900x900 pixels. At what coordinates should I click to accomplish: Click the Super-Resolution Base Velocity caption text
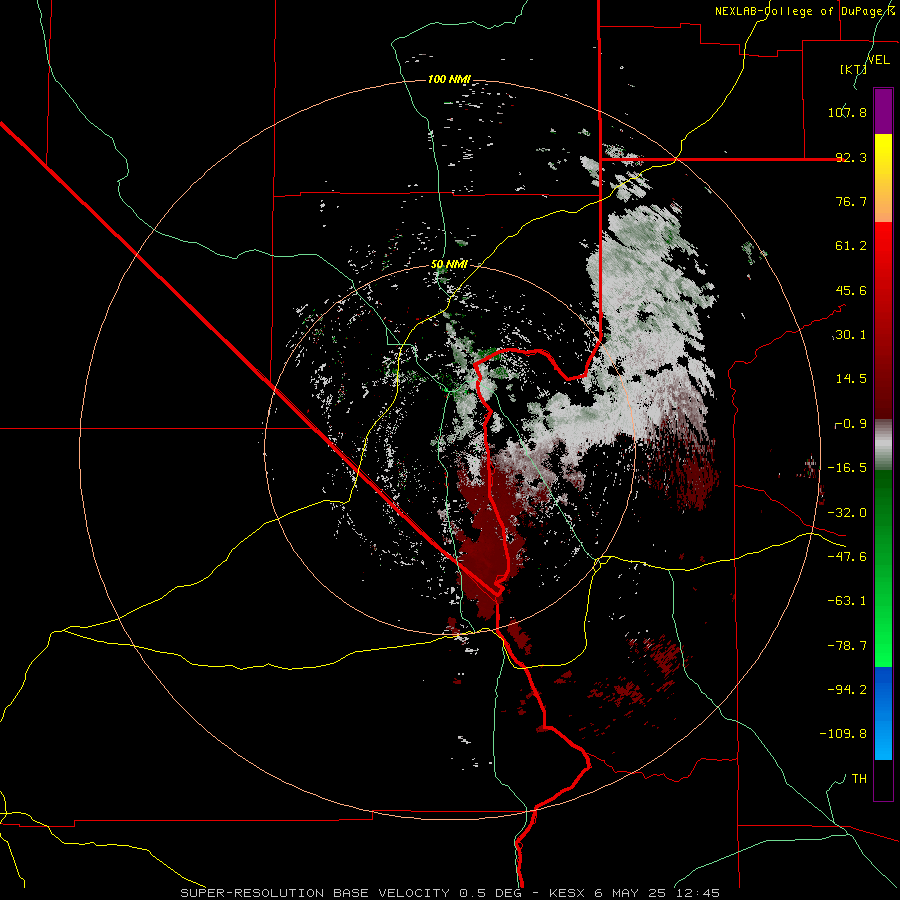click(x=450, y=893)
